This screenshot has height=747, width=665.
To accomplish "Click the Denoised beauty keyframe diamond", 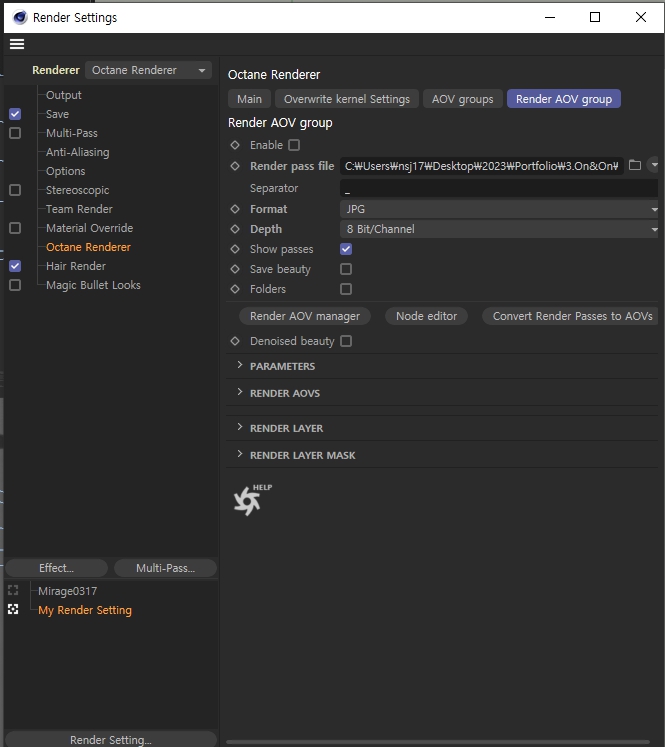I will pyautogui.click(x=235, y=341).
